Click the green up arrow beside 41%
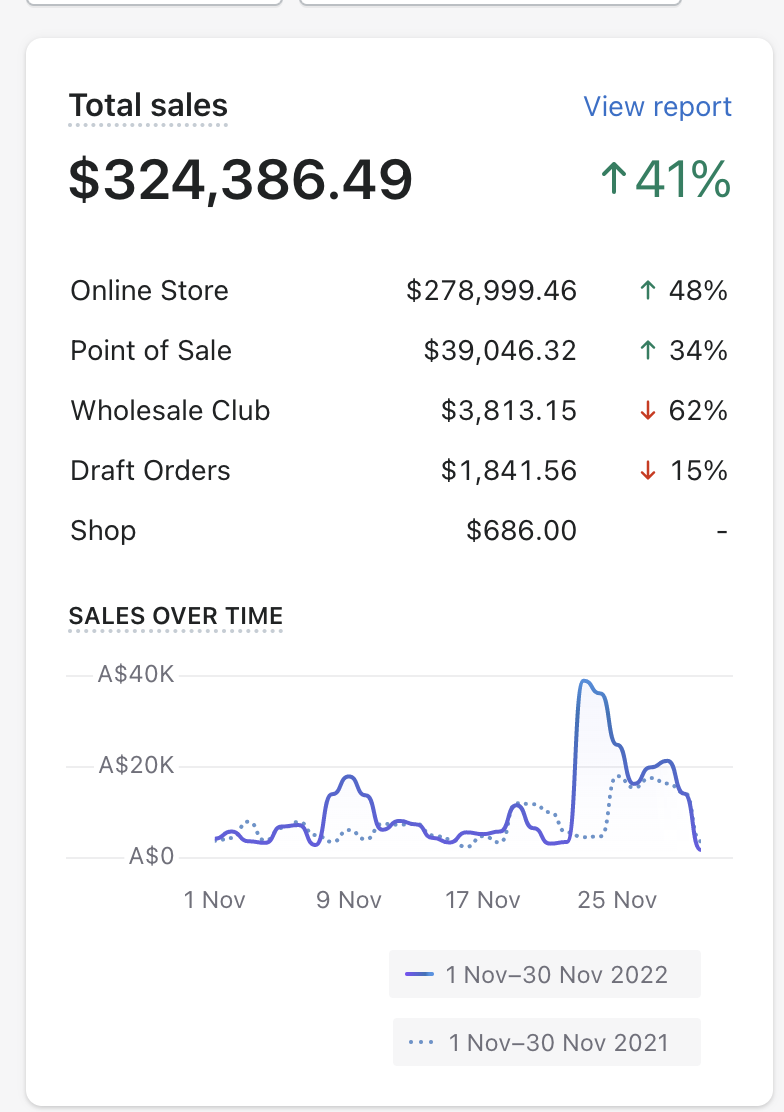Viewport: 784px width, 1112px height. click(x=613, y=180)
